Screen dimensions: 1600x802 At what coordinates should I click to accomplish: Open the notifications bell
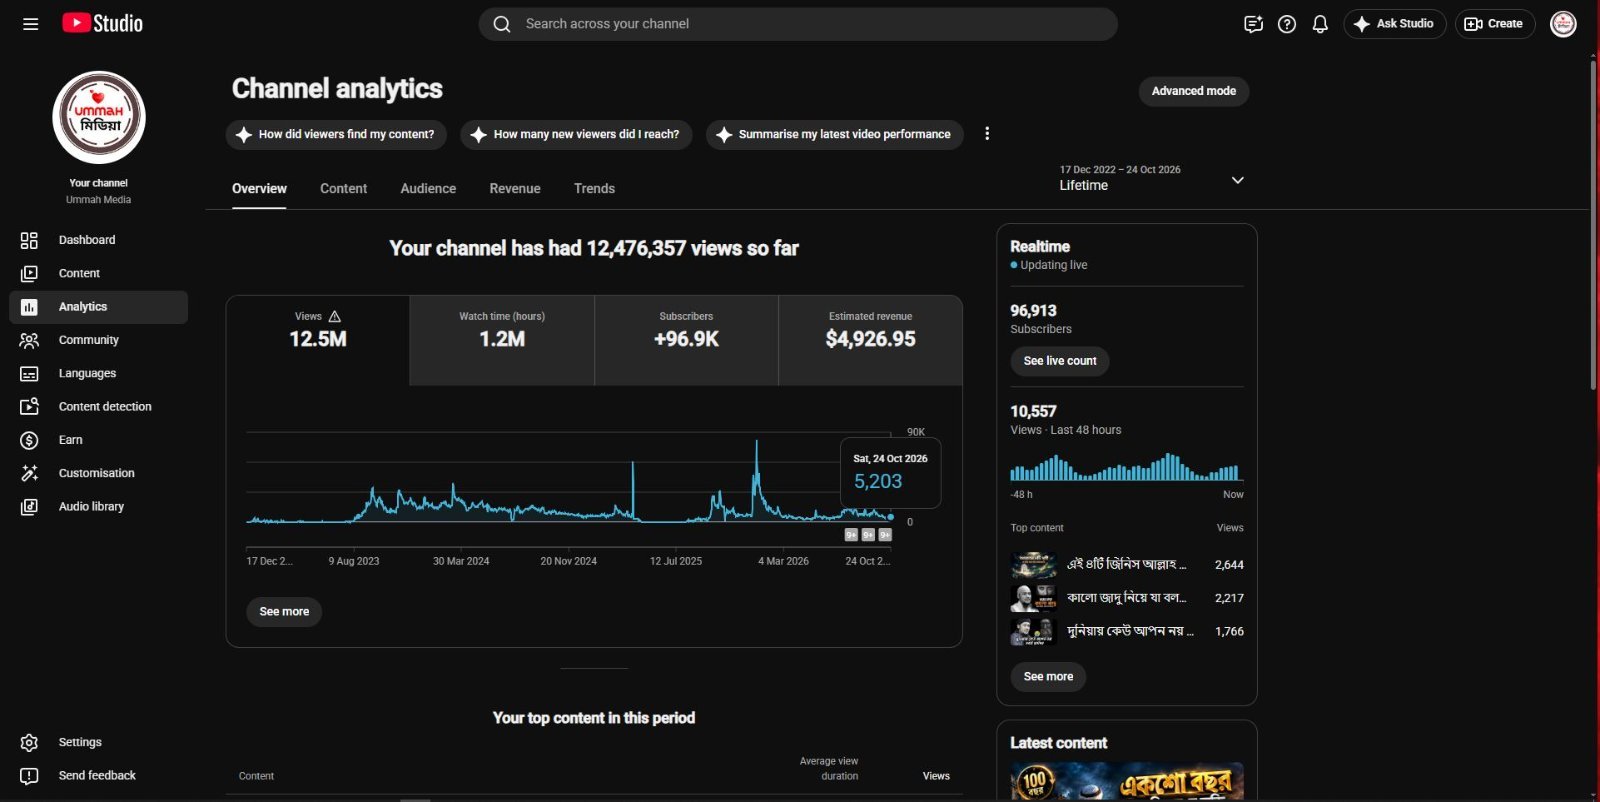1320,24
